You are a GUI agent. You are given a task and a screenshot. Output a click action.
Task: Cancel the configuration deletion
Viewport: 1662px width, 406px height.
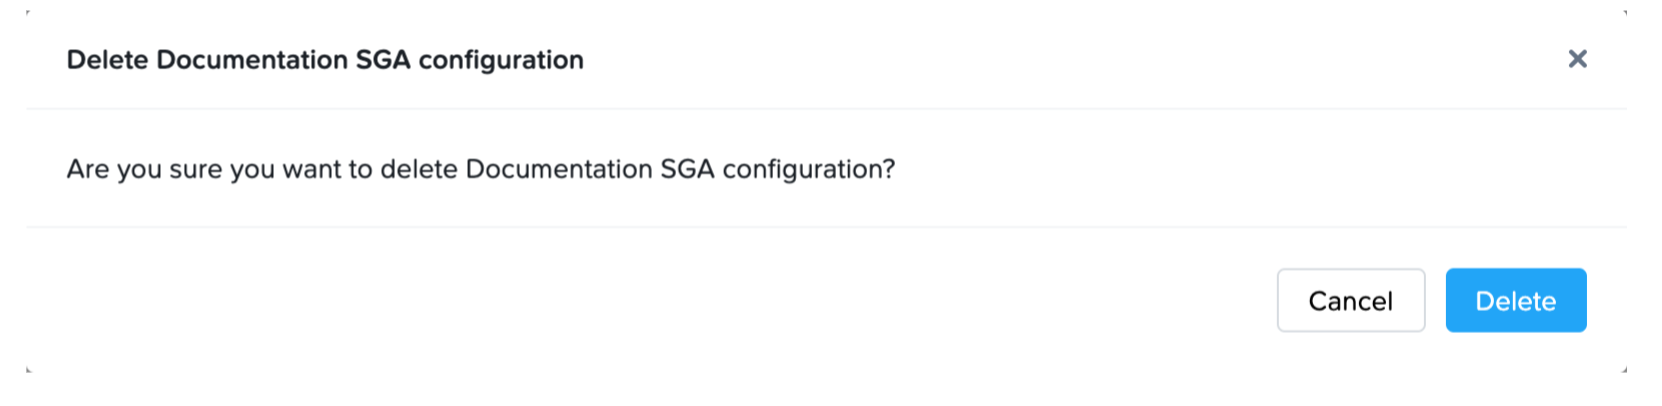[1350, 300]
